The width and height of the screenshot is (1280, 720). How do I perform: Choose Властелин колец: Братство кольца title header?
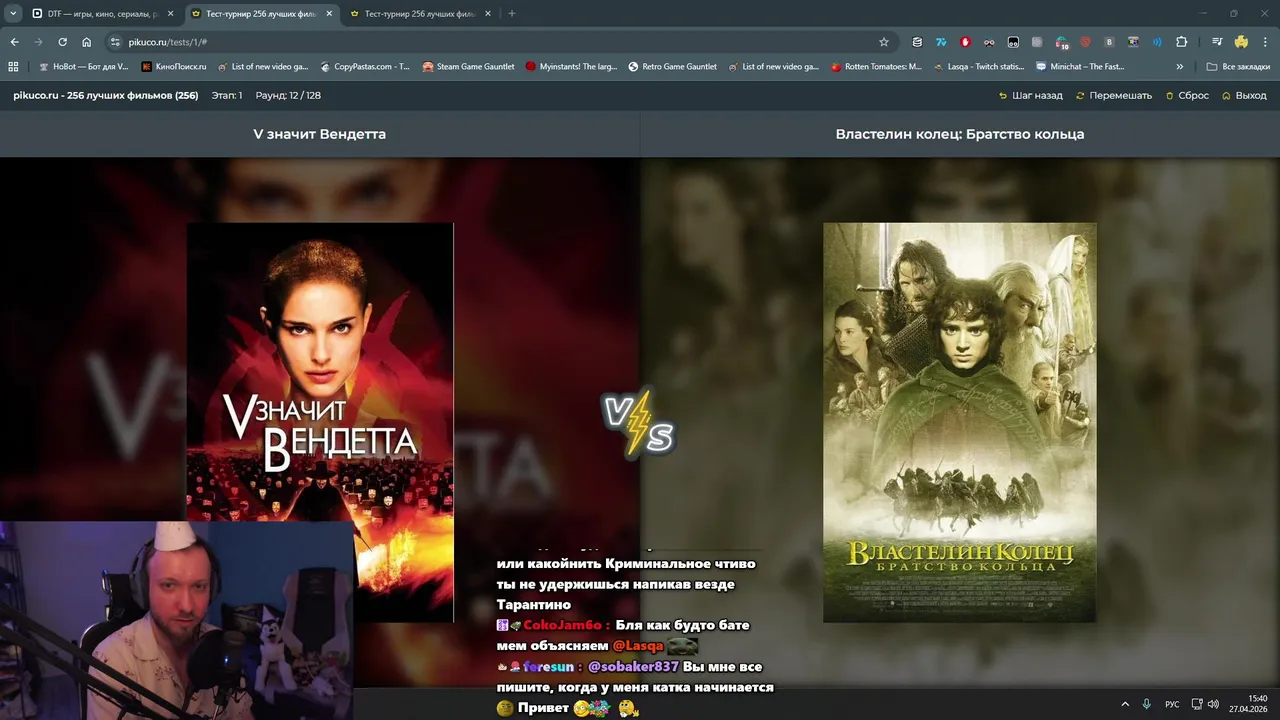pyautogui.click(x=960, y=134)
